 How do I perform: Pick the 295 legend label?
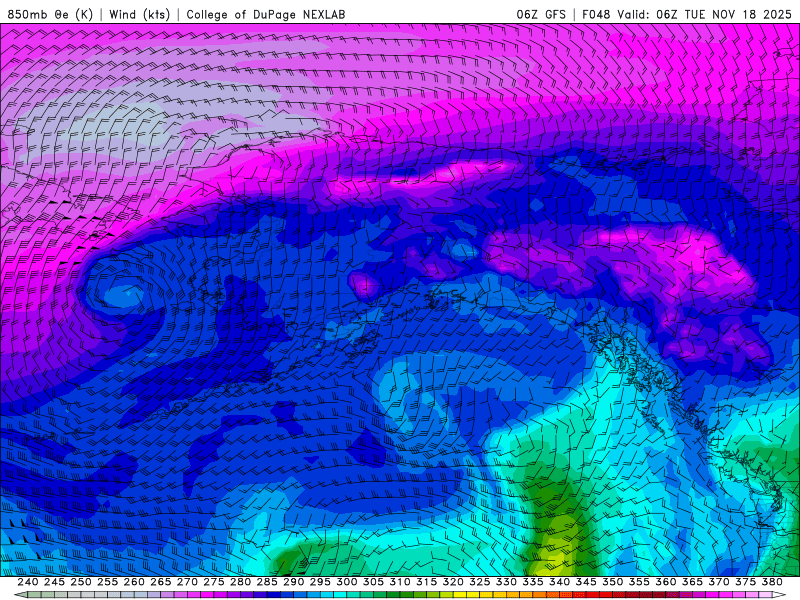click(320, 582)
